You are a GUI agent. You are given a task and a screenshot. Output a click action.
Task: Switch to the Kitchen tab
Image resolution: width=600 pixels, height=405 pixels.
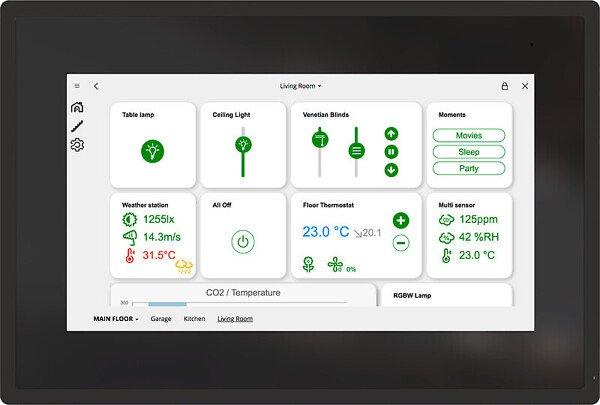[194, 319]
